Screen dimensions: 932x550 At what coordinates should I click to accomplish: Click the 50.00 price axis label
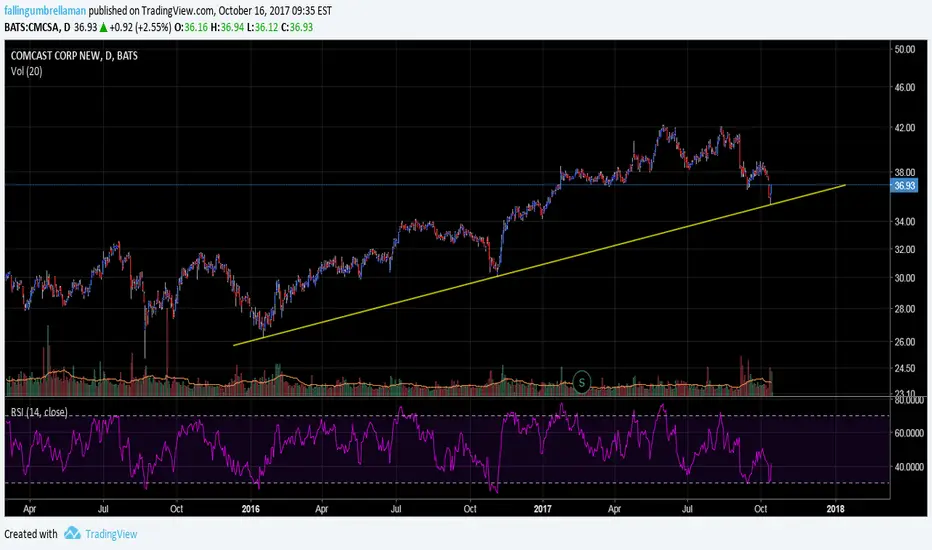coord(905,49)
